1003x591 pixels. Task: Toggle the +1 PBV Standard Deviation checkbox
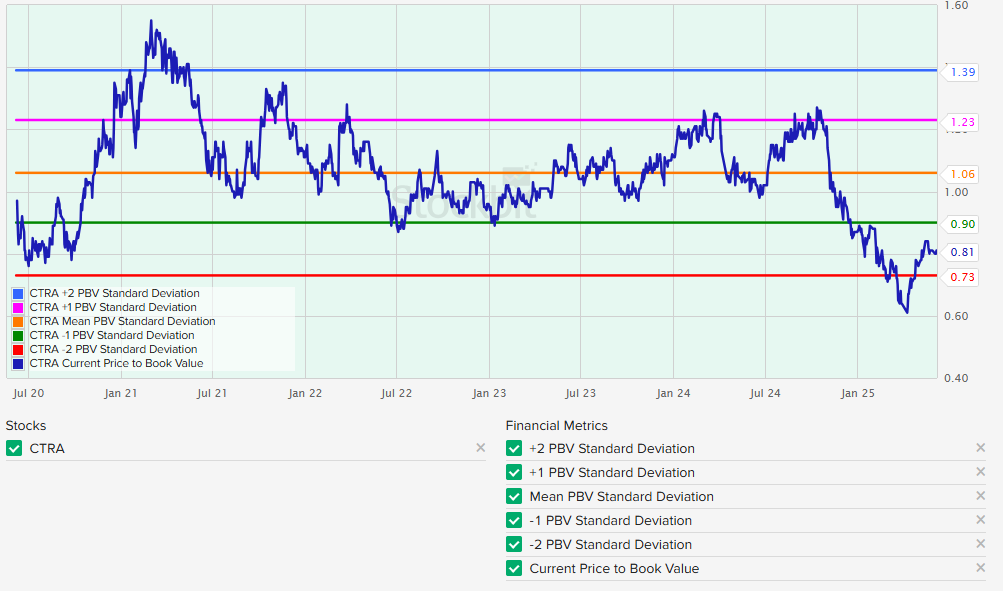514,473
